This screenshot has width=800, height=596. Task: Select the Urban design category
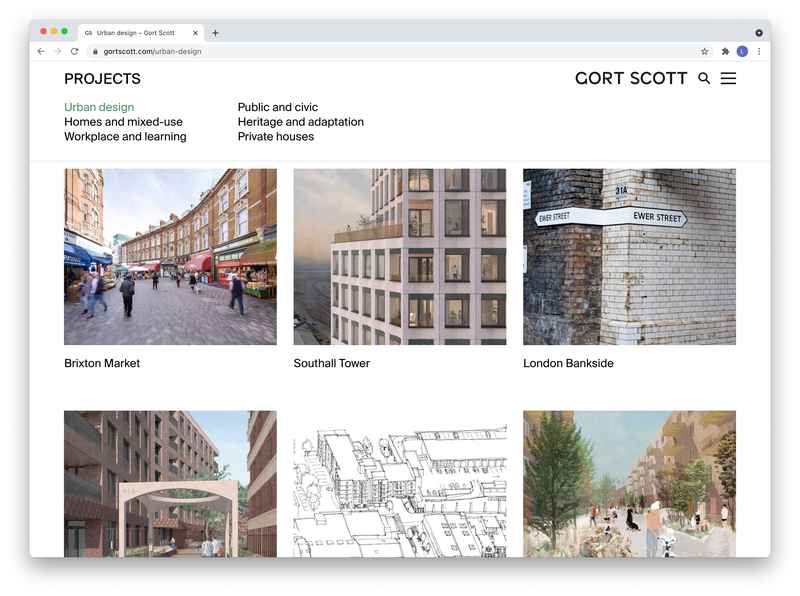(x=99, y=107)
